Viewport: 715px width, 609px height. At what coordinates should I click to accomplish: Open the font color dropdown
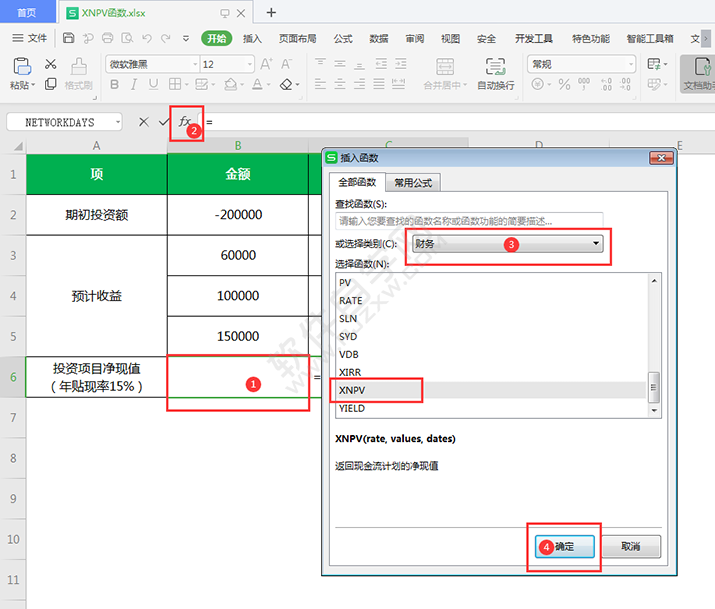point(268,84)
